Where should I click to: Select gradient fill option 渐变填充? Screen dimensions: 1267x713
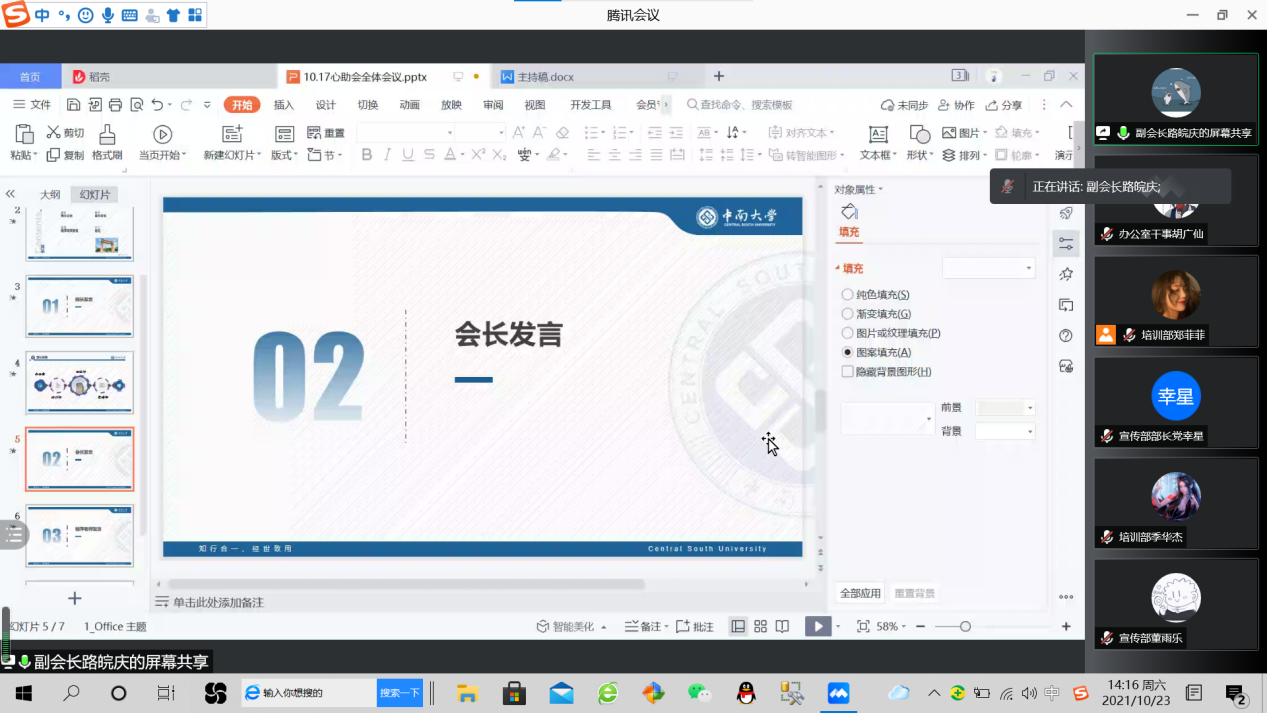[848, 314]
